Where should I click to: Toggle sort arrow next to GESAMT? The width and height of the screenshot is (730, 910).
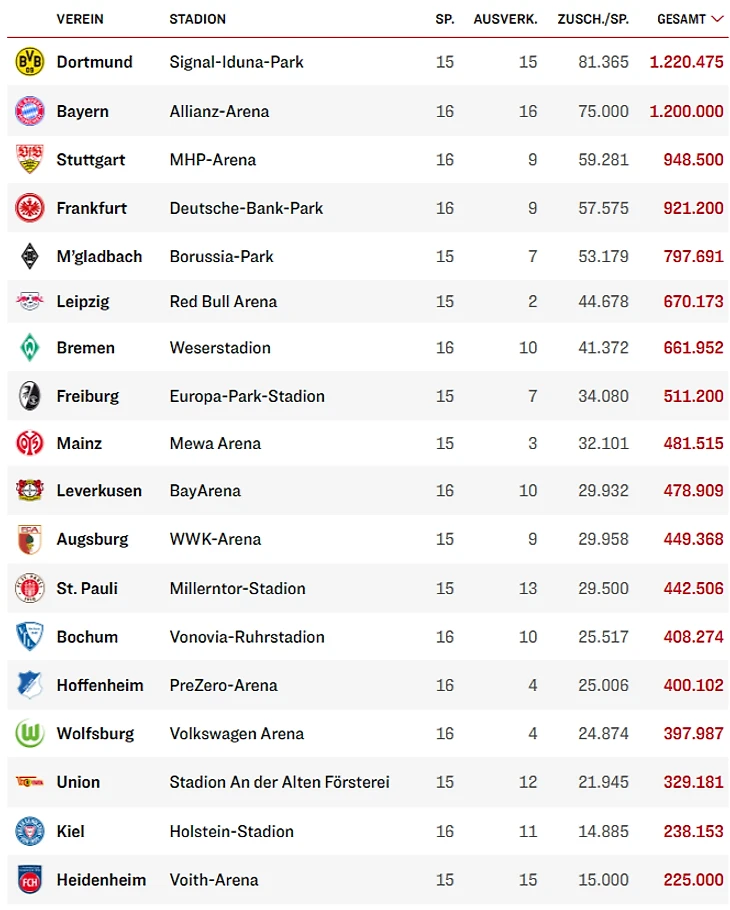point(716,19)
